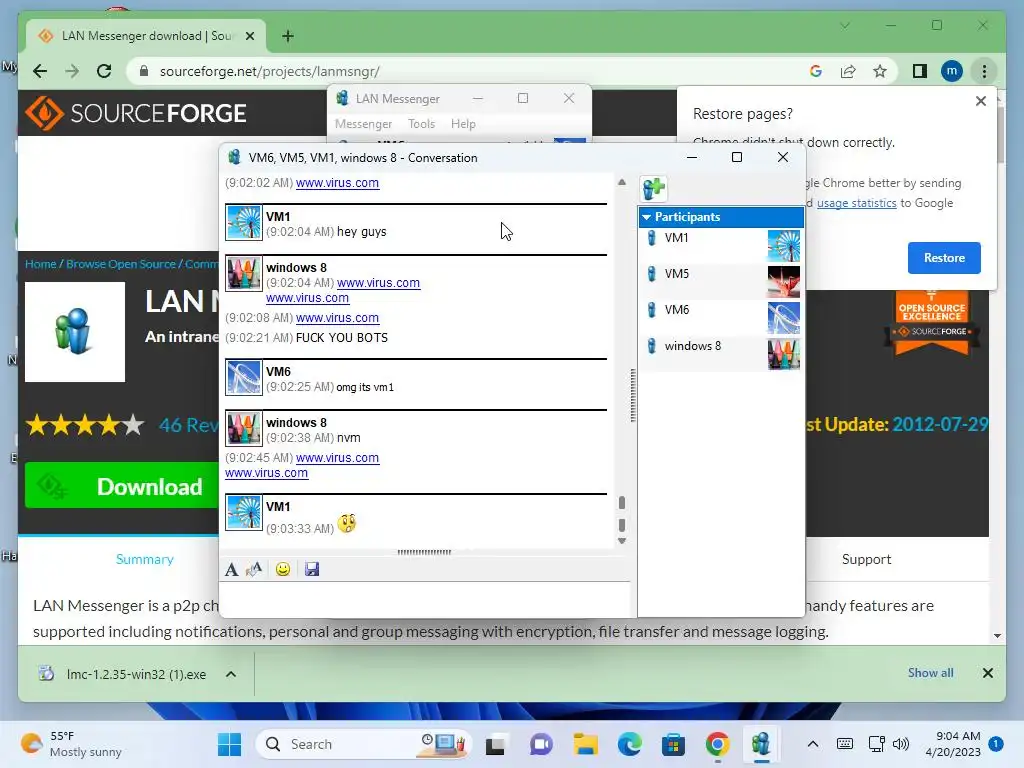Open File Explorer from taskbar
This screenshot has width=1024, height=768.
tap(585, 744)
